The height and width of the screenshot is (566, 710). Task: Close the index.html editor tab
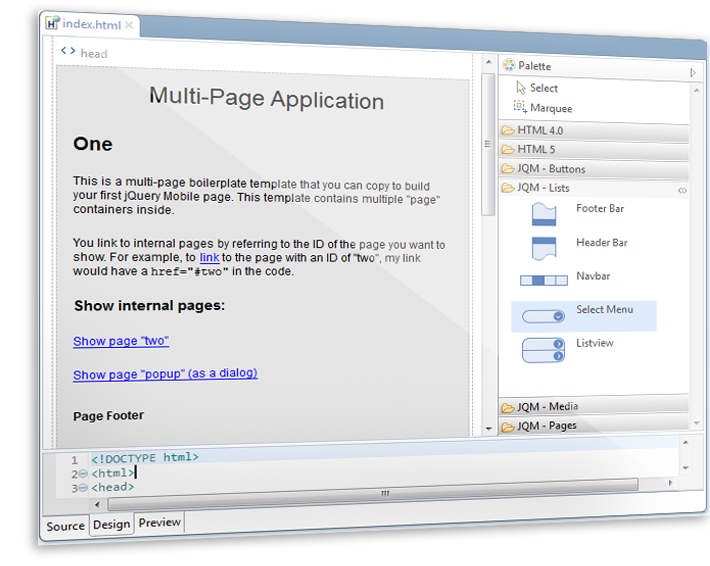click(129, 25)
